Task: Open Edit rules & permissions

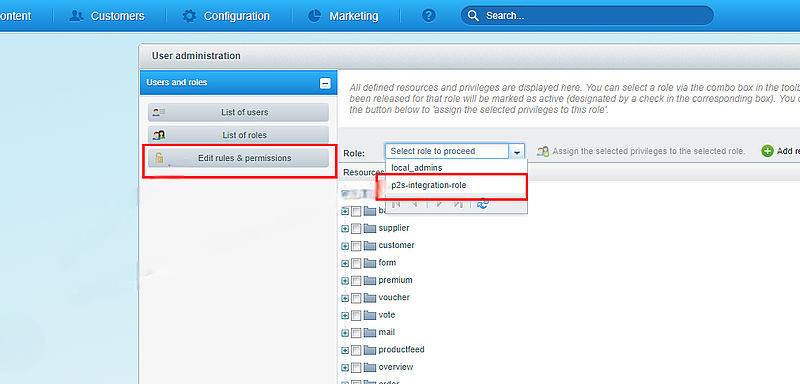Action: click(238, 158)
